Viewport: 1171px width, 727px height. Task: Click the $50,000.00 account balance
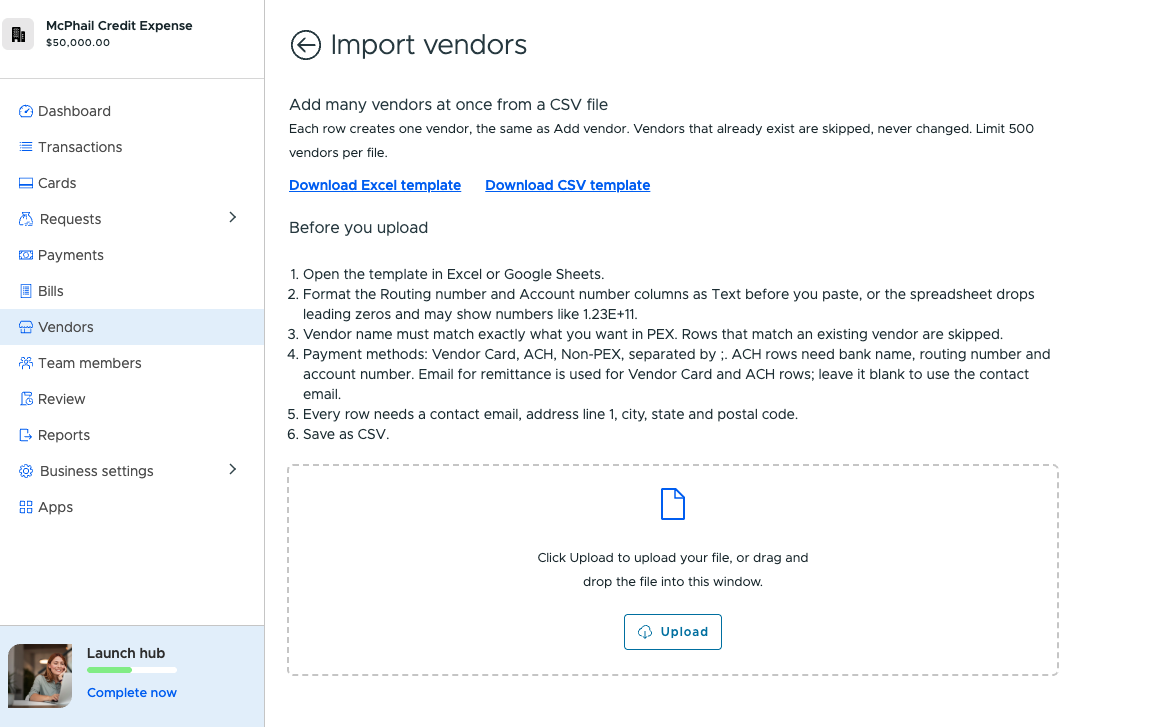[78, 43]
